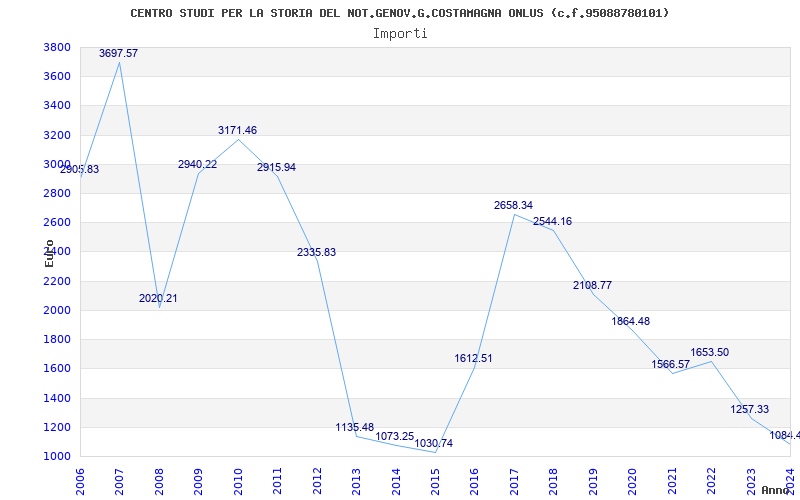
Task: Click the x-axis year 2008
Action: tap(159, 481)
